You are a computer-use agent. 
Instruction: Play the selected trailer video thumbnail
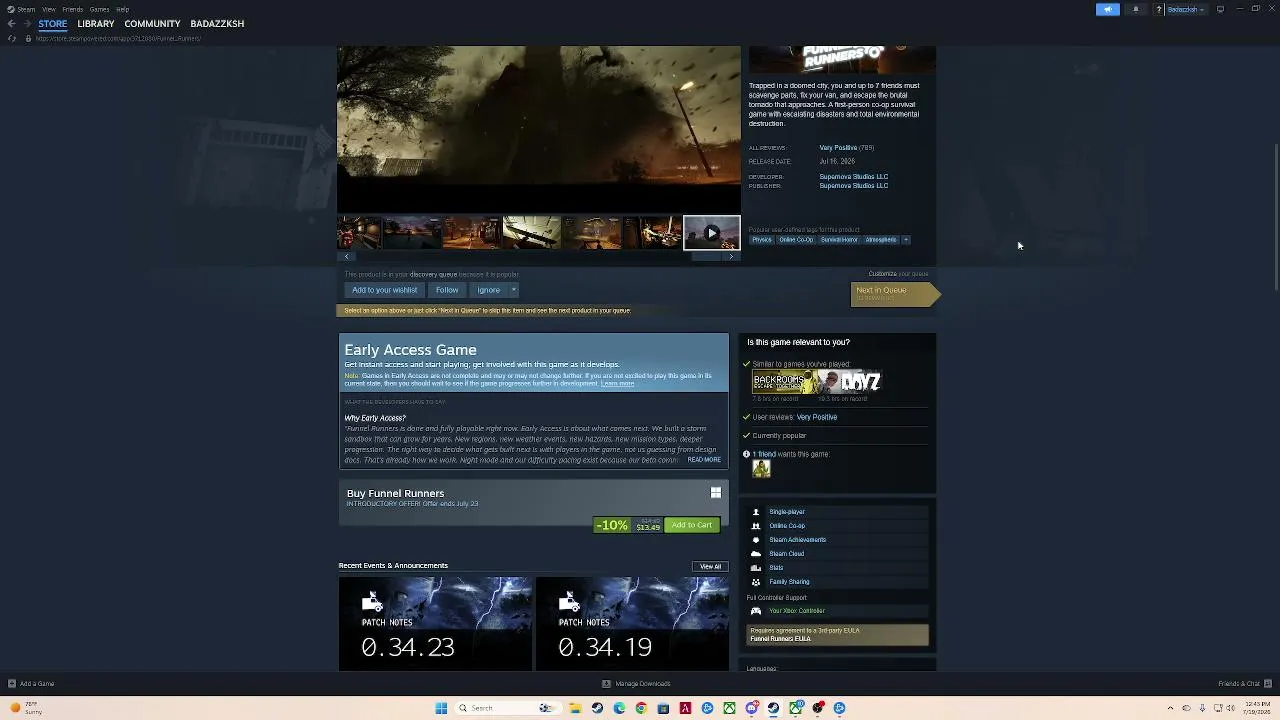tap(712, 233)
